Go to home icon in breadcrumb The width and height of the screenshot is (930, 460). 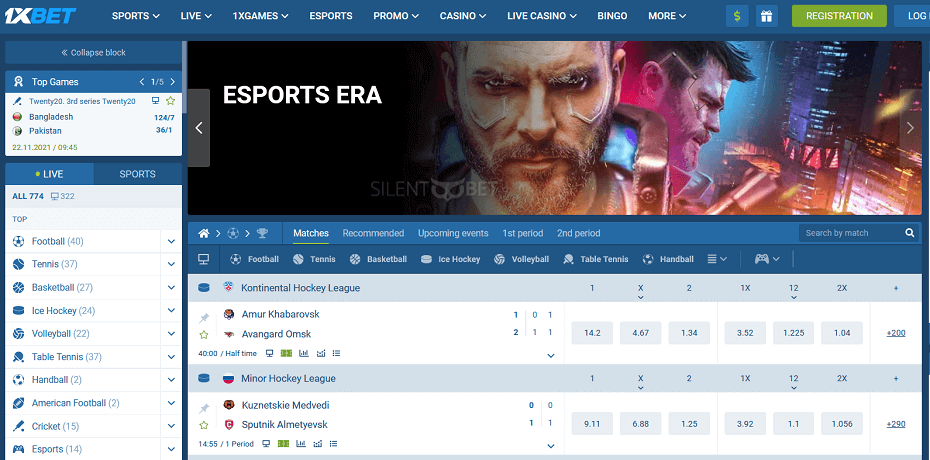pyautogui.click(x=203, y=234)
